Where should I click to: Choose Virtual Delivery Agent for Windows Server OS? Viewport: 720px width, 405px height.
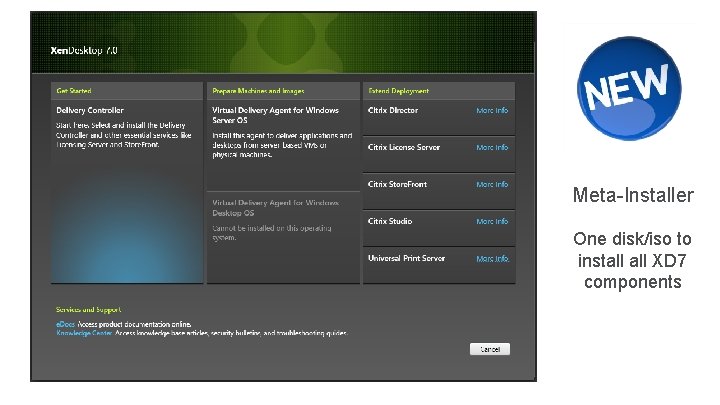tap(283, 146)
